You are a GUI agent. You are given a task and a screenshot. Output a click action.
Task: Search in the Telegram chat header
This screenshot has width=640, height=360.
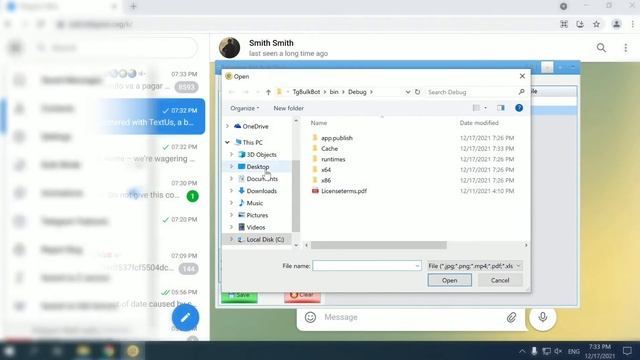pyautogui.click(x=601, y=48)
